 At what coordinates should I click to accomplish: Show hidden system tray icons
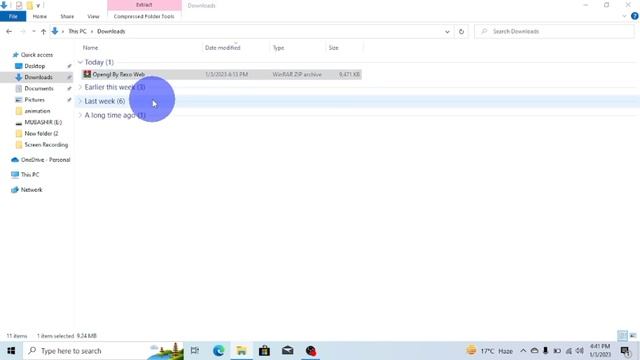[x=523, y=351]
